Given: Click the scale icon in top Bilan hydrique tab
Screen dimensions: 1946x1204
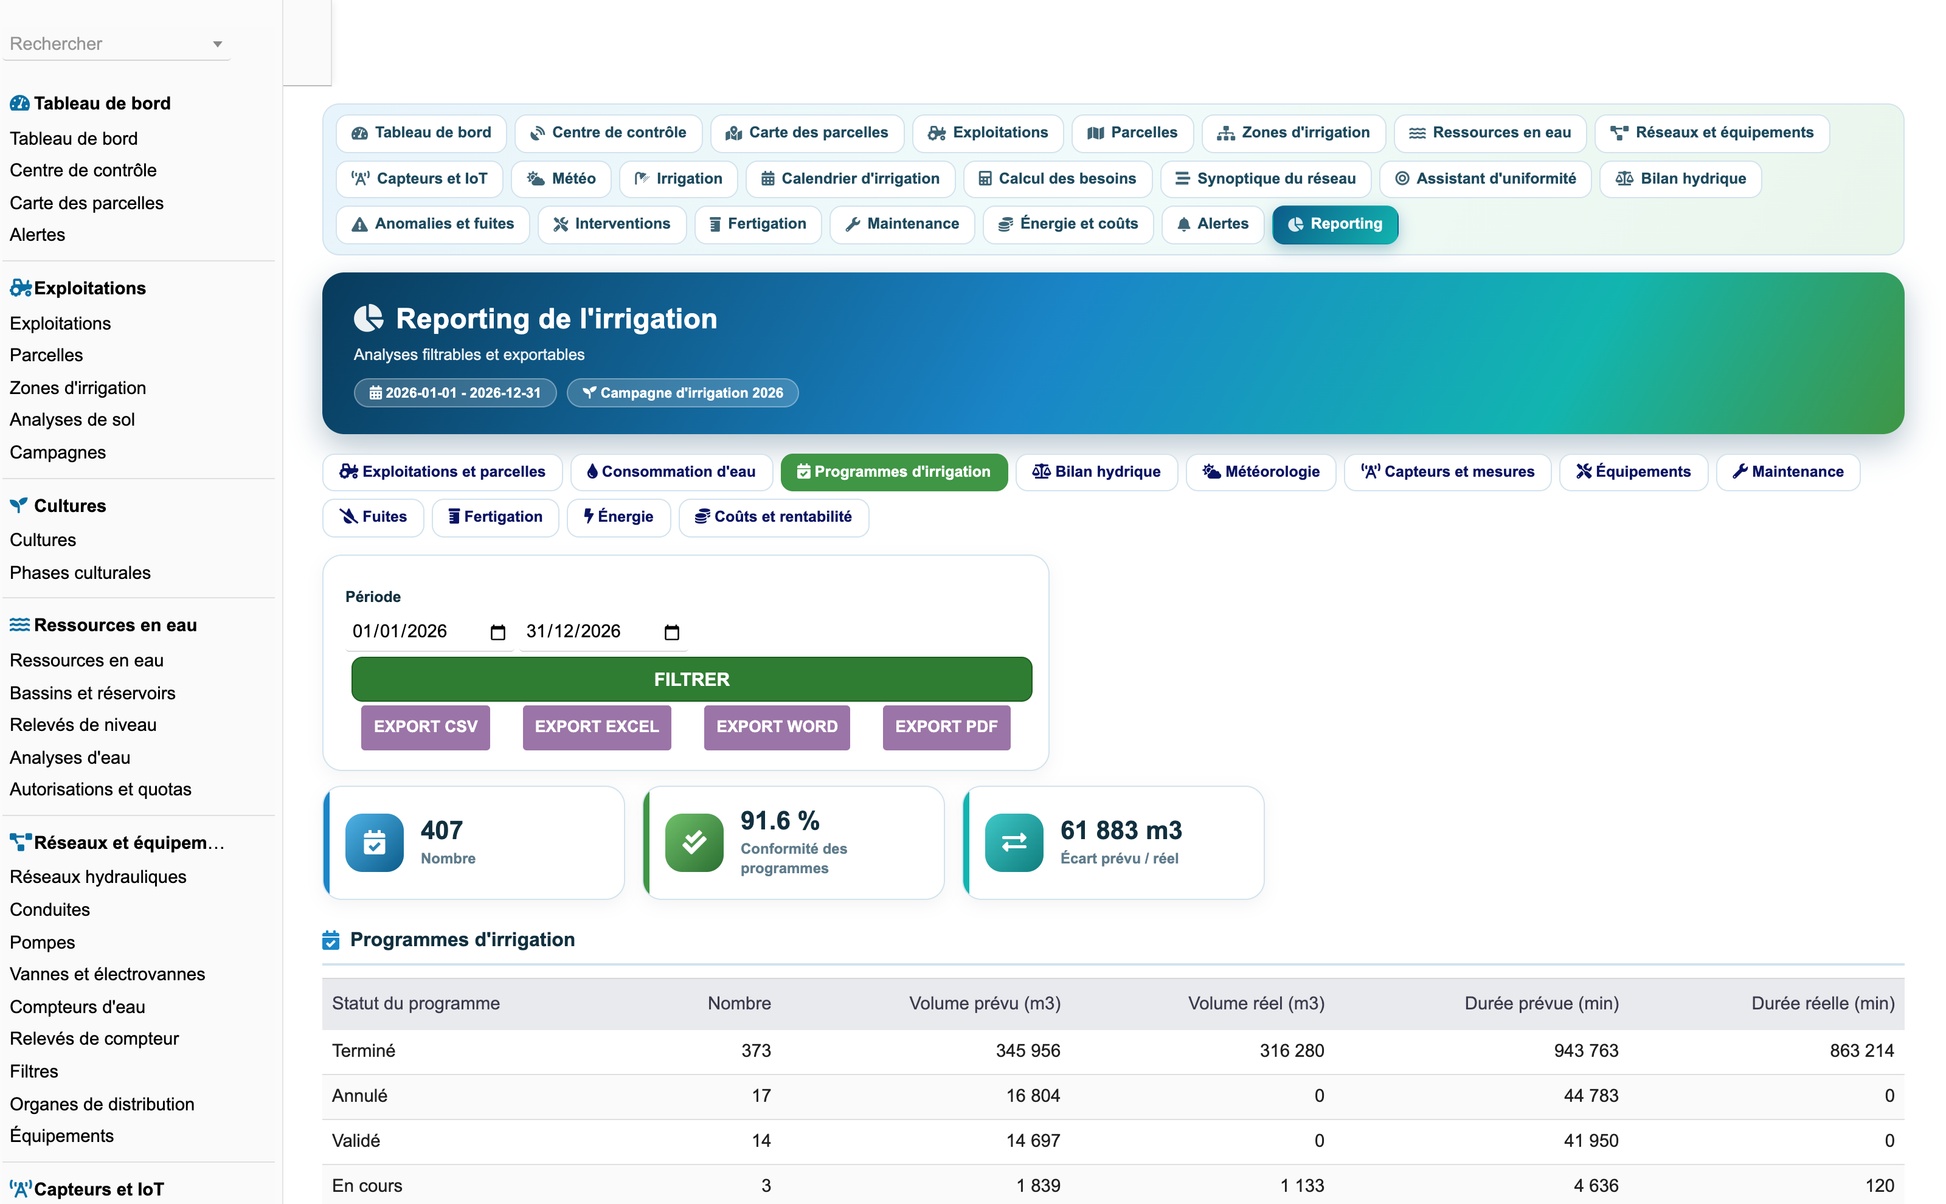Looking at the screenshot, I should click(1624, 179).
